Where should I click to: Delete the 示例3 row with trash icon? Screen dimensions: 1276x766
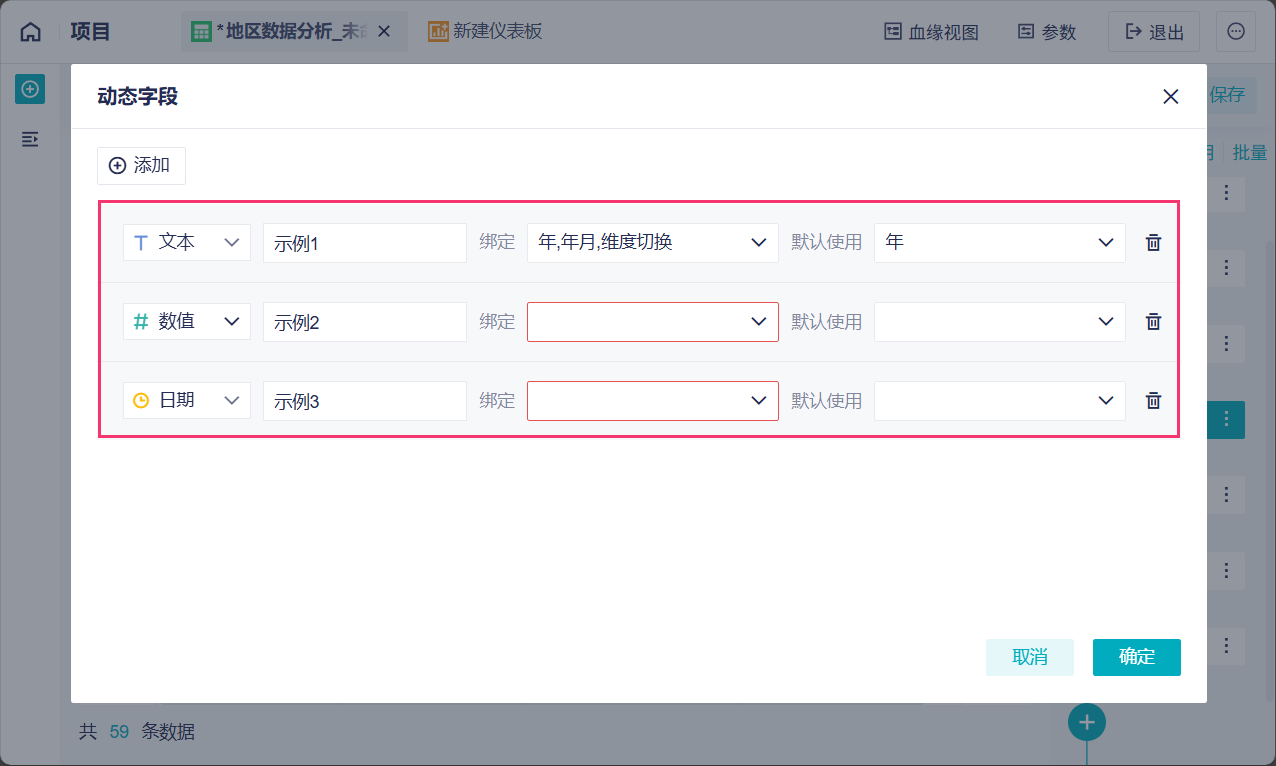click(1153, 400)
